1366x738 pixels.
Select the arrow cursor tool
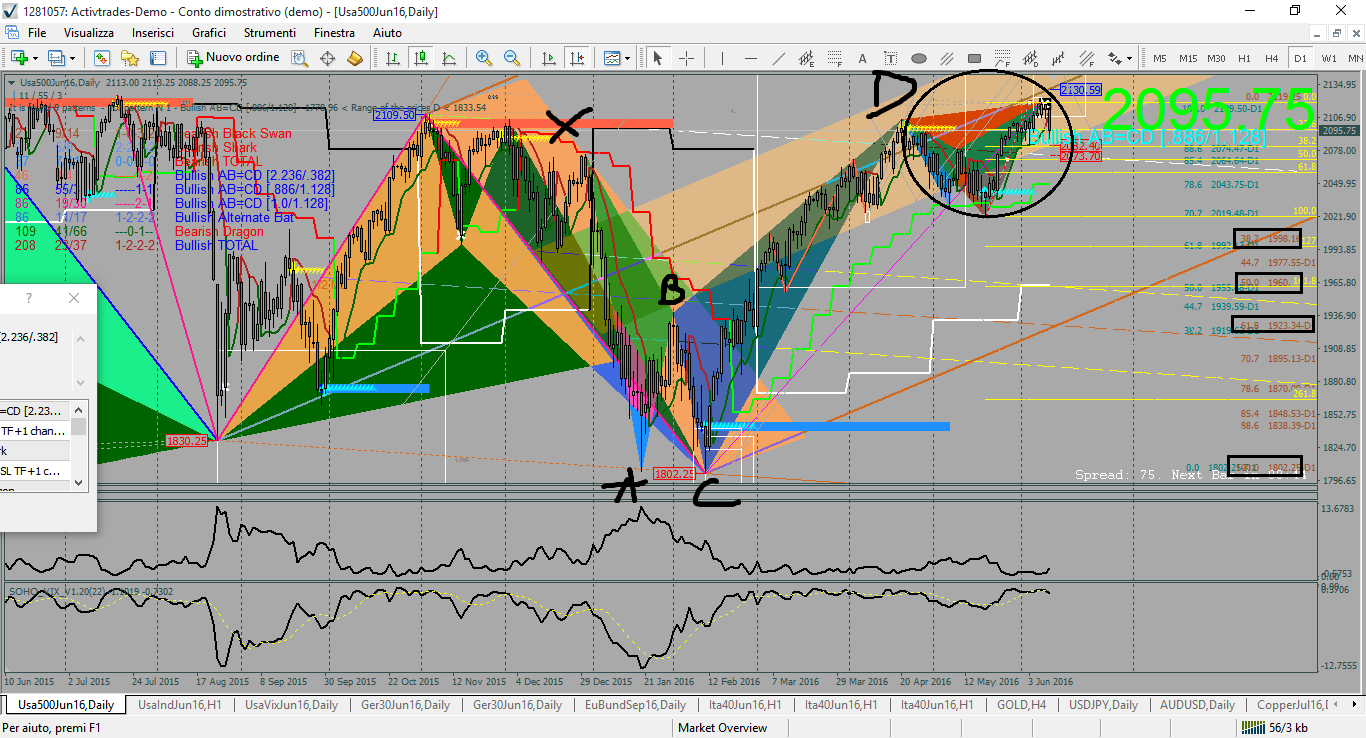click(657, 58)
